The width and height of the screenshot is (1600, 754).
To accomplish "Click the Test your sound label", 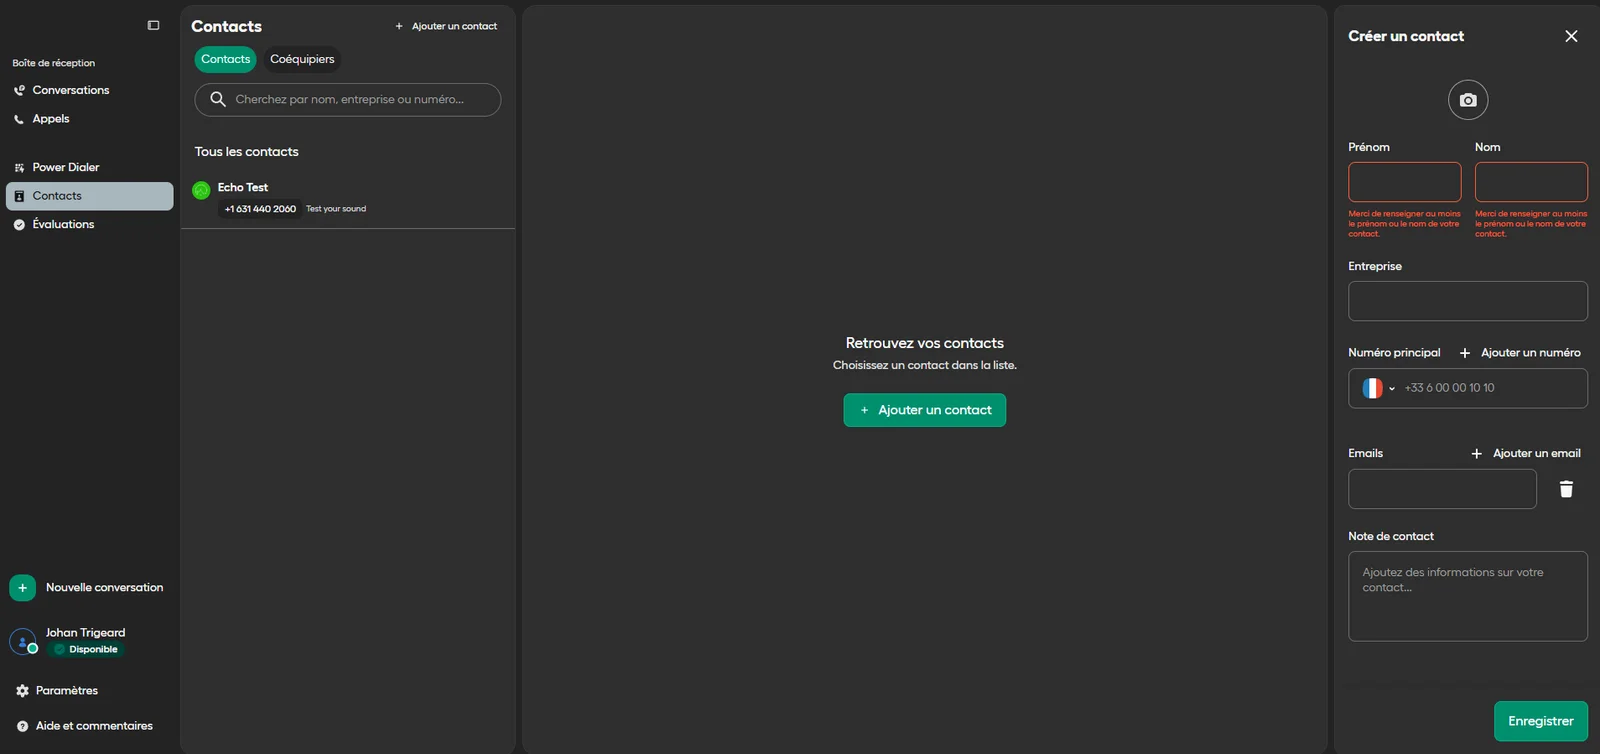I will [x=336, y=209].
